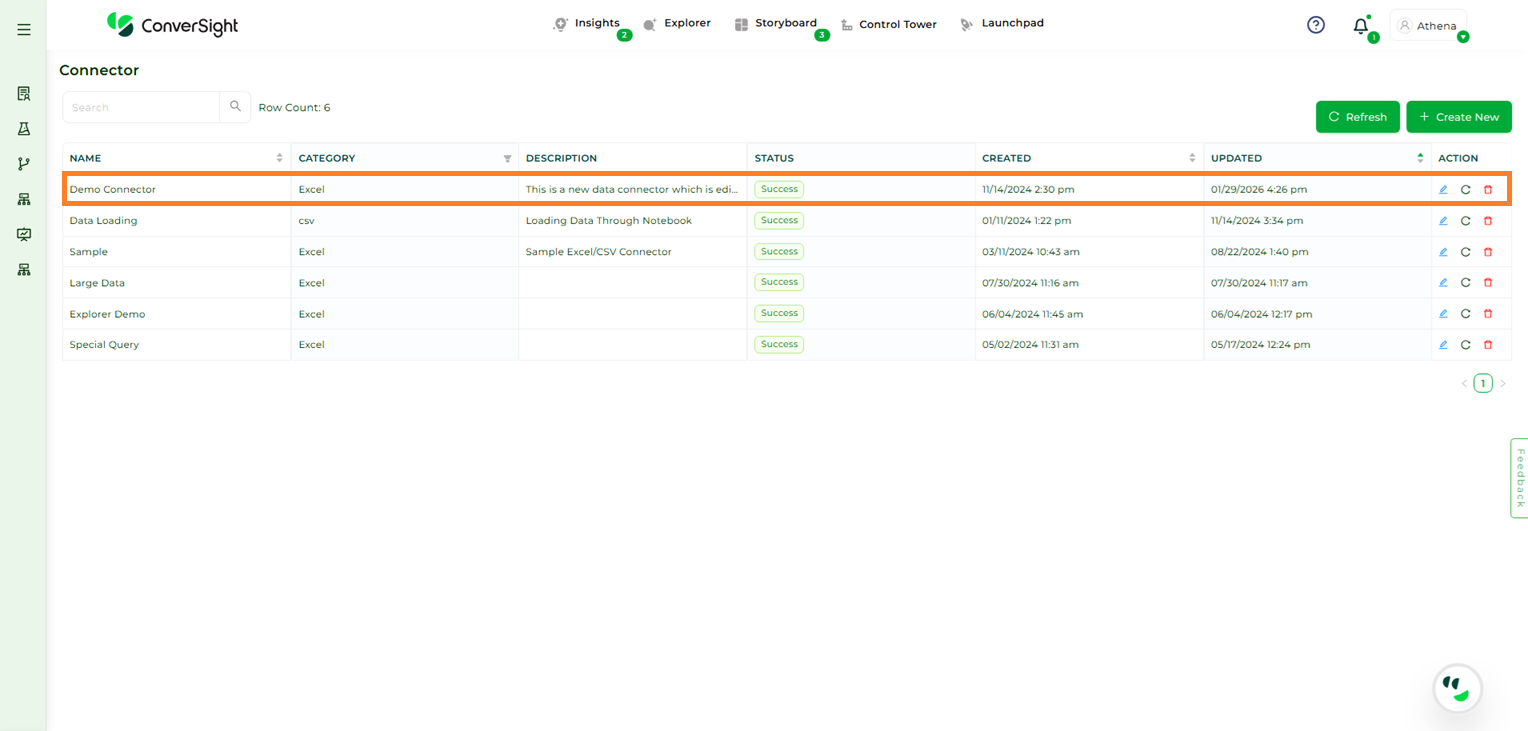
Task: Open the notifications bell
Action: [x=1360, y=26]
